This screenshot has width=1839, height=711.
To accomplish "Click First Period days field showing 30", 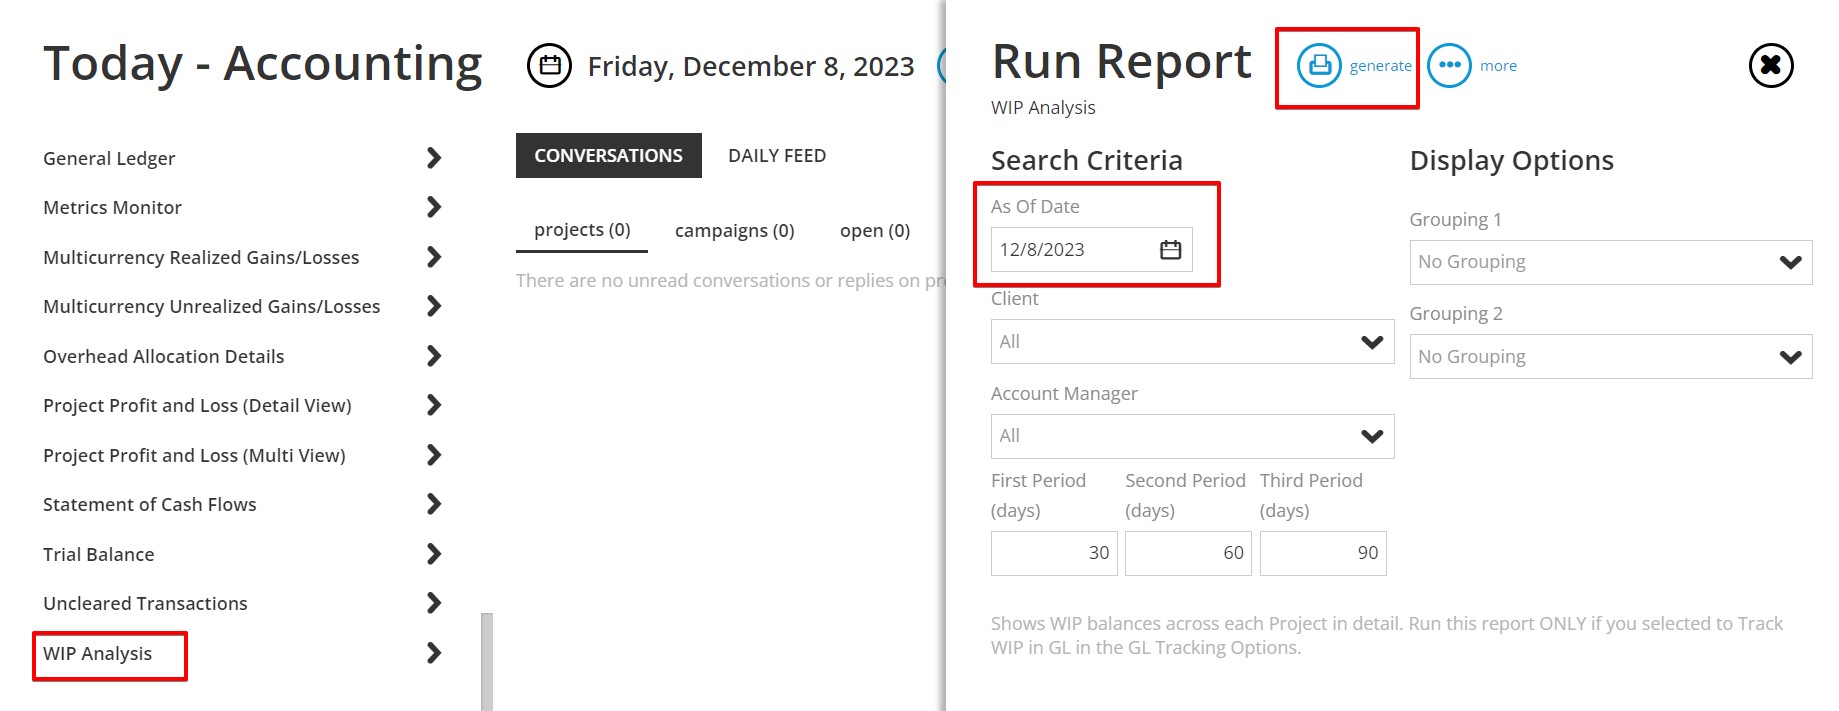I will click(x=1054, y=553).
